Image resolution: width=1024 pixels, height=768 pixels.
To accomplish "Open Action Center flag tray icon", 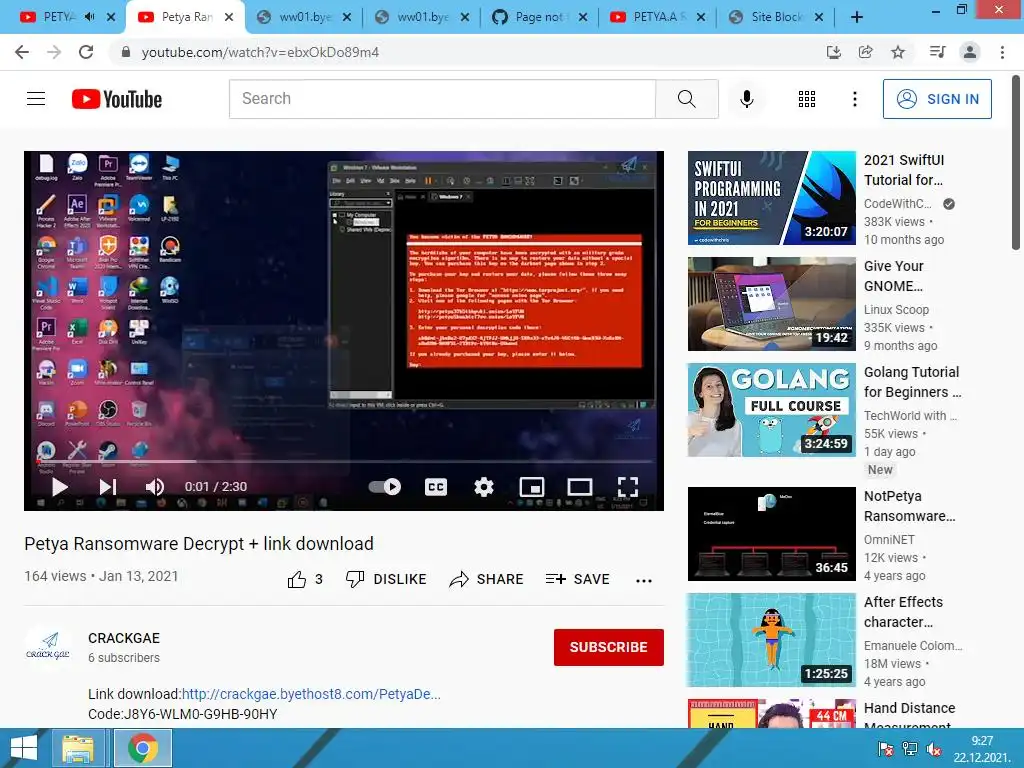I will tap(886, 749).
